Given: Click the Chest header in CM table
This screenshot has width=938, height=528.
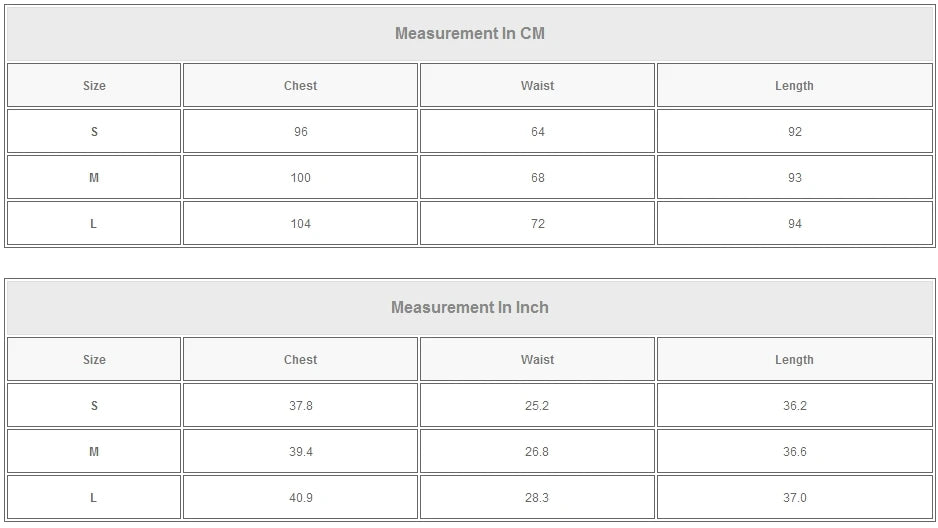Looking at the screenshot, I should tap(300, 86).
